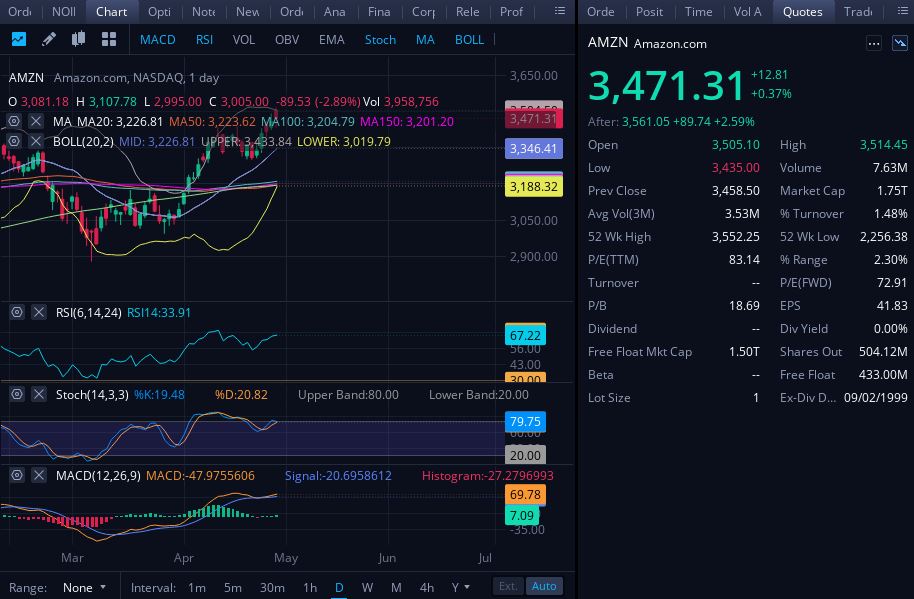Toggle Auto scaling button

544,586
